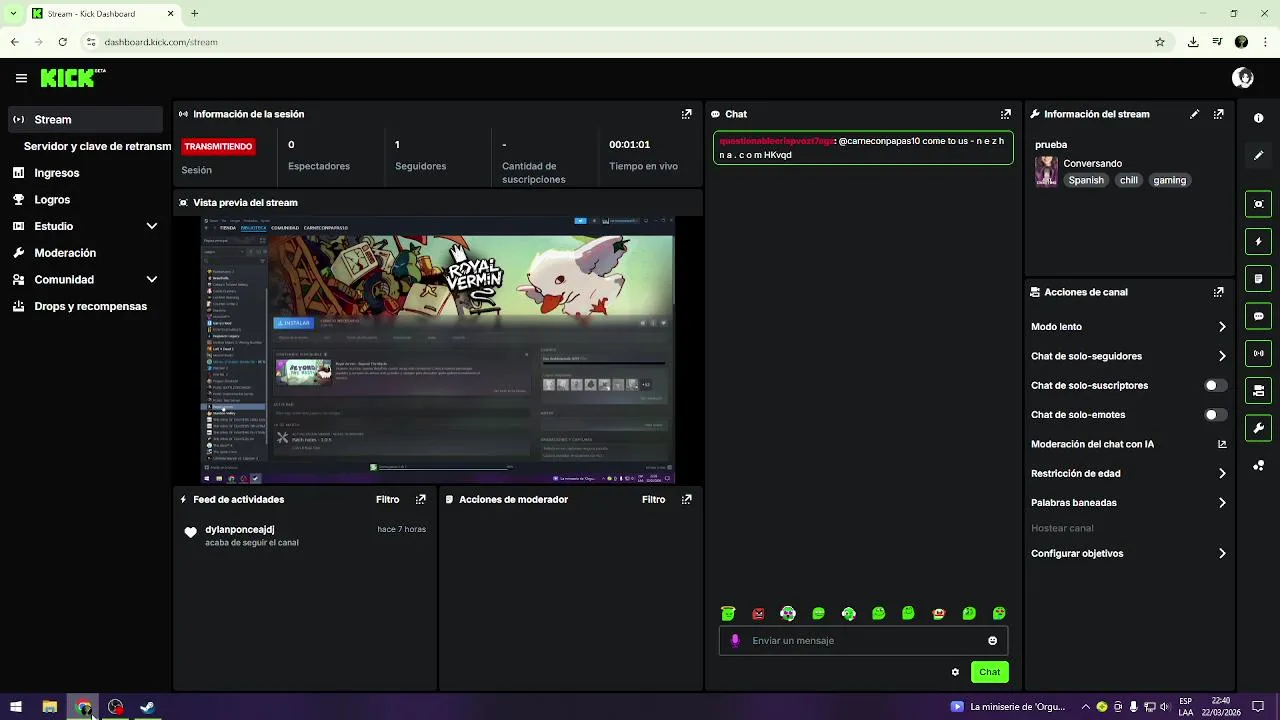Pop out the Acciones de canal panel
Image resolution: width=1280 pixels, height=720 pixels.
coord(1218,292)
